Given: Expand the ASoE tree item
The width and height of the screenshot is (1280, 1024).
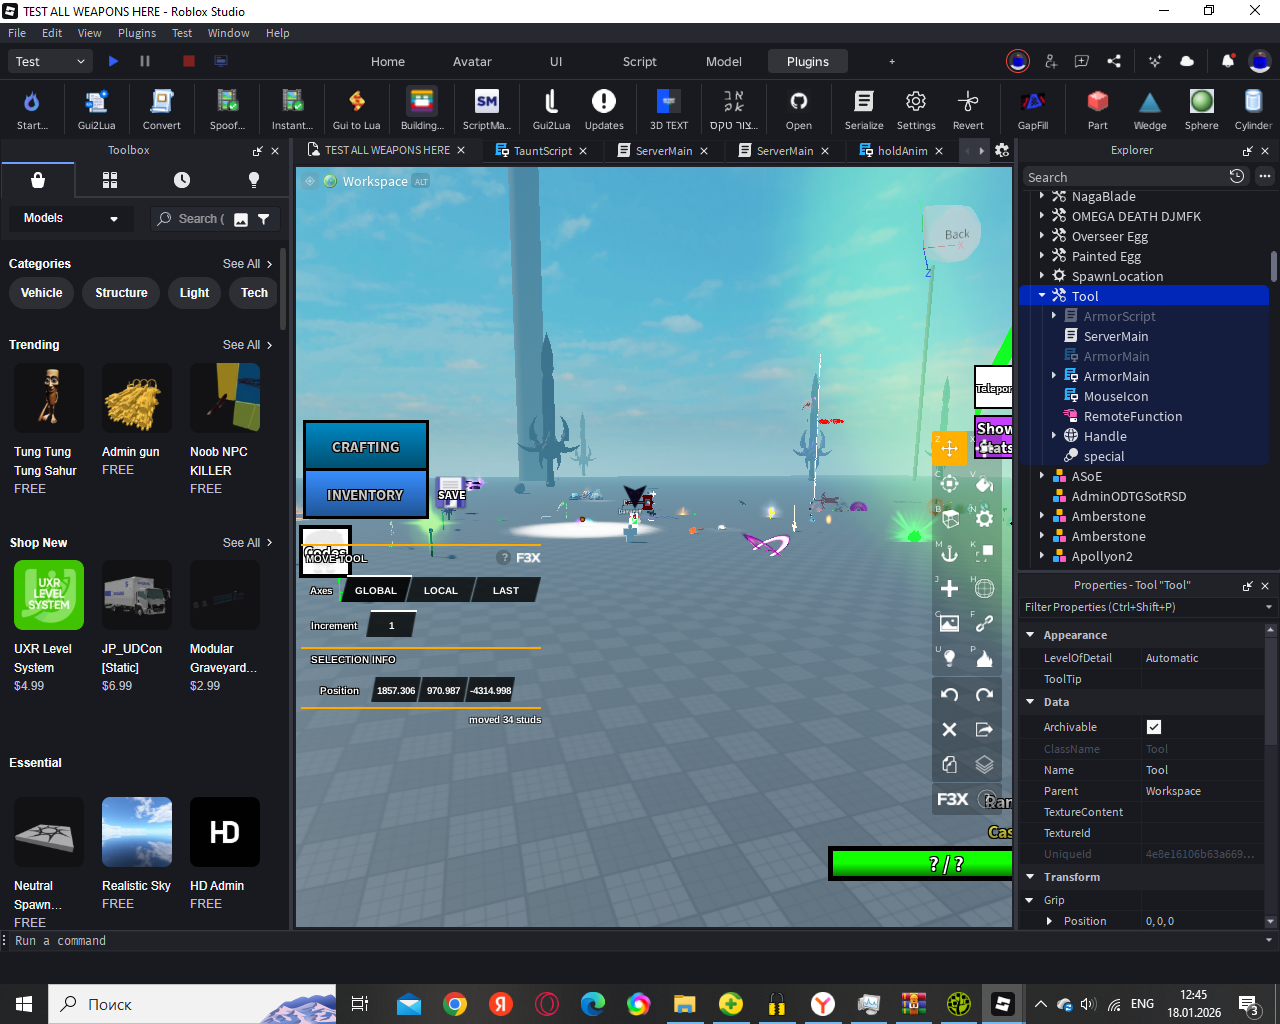Looking at the screenshot, I should tap(1042, 476).
